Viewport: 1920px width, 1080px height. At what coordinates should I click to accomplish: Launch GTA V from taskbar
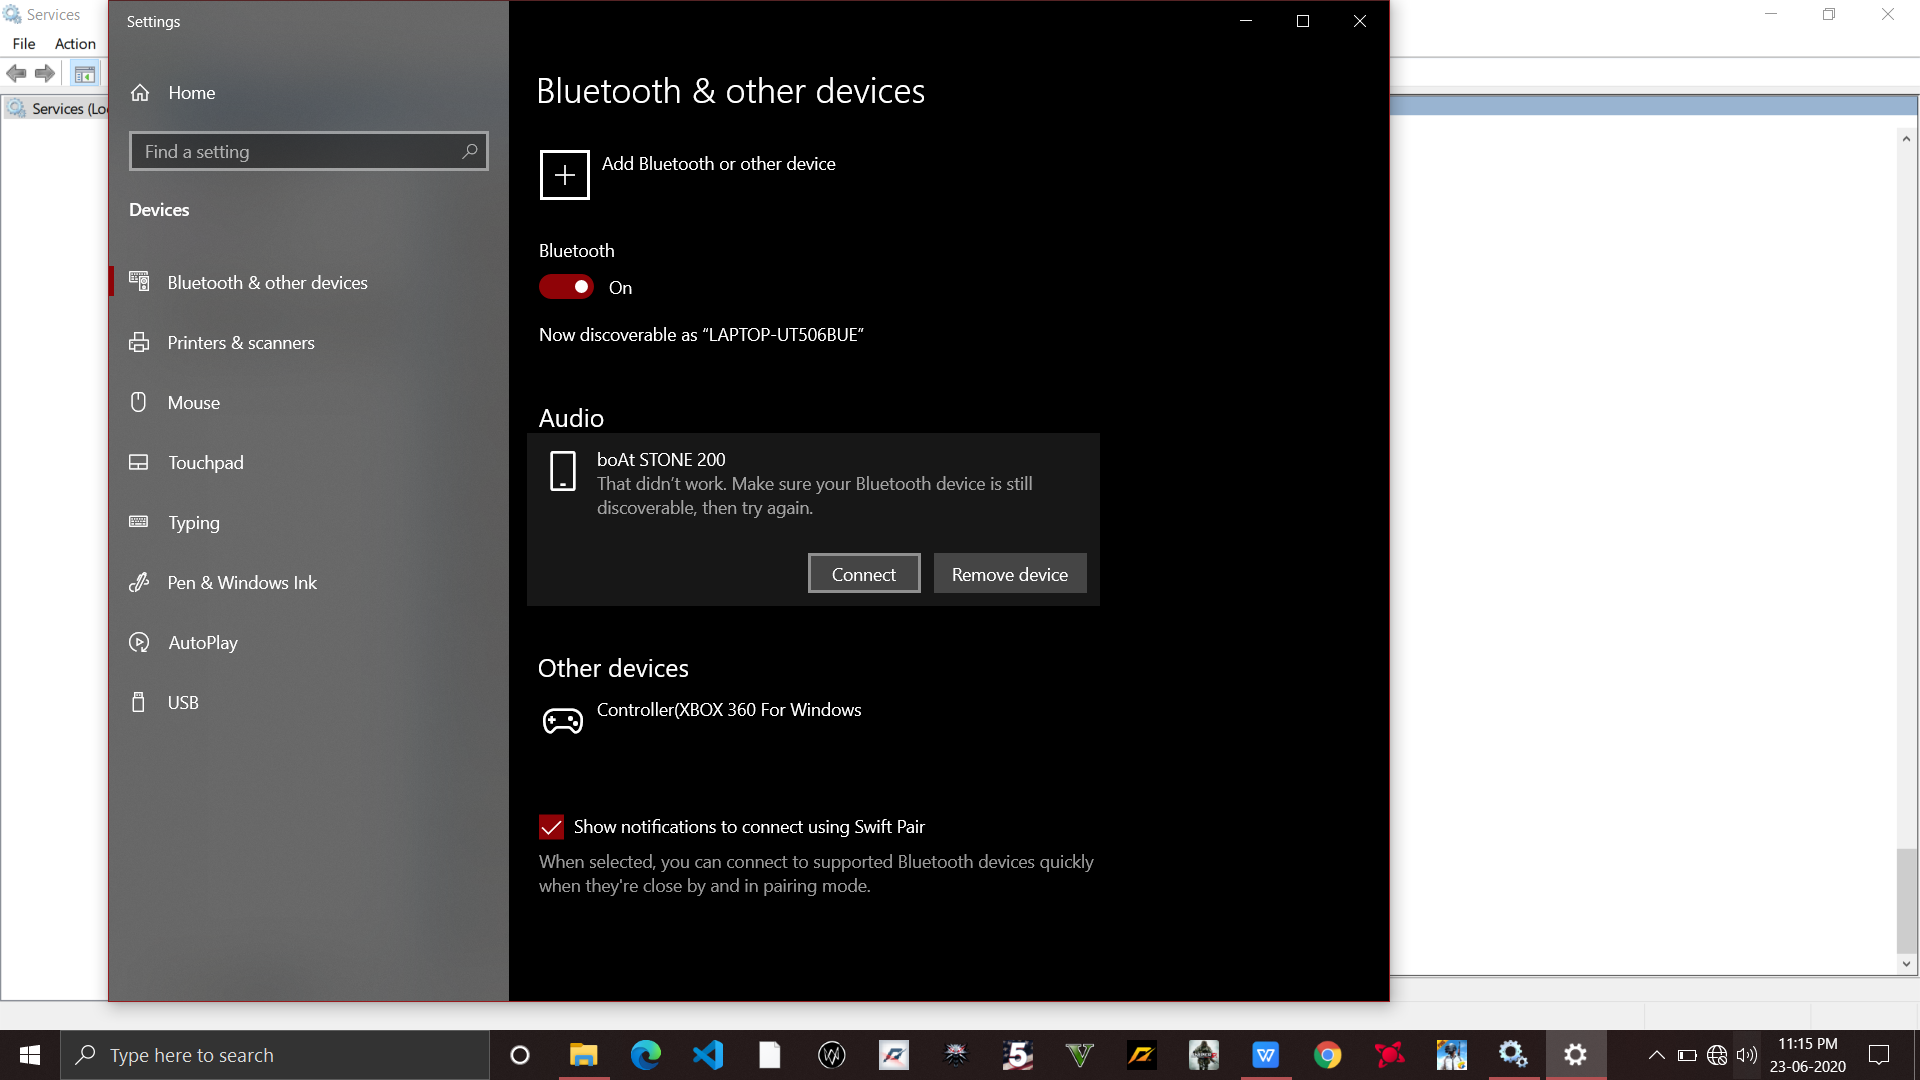tap(1079, 1055)
